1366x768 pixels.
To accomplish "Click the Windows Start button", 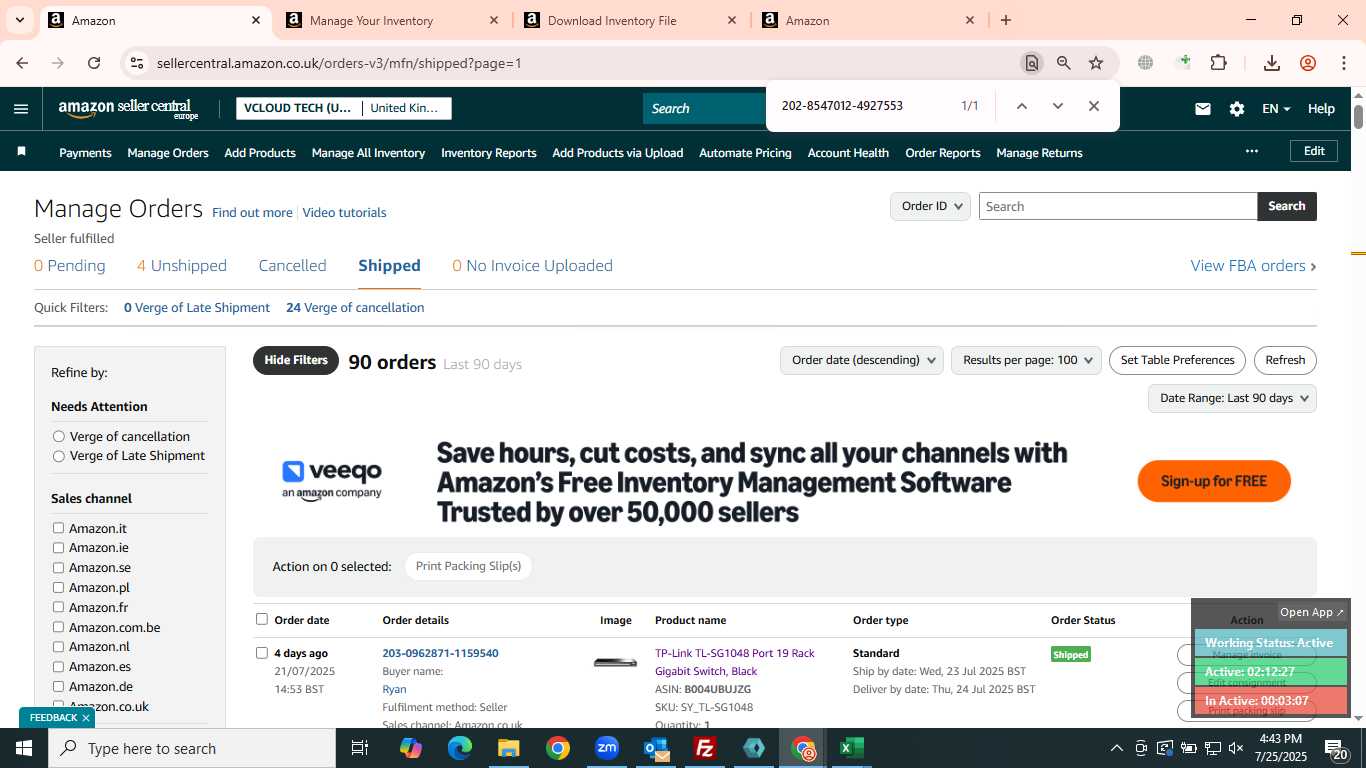I will click(x=24, y=748).
